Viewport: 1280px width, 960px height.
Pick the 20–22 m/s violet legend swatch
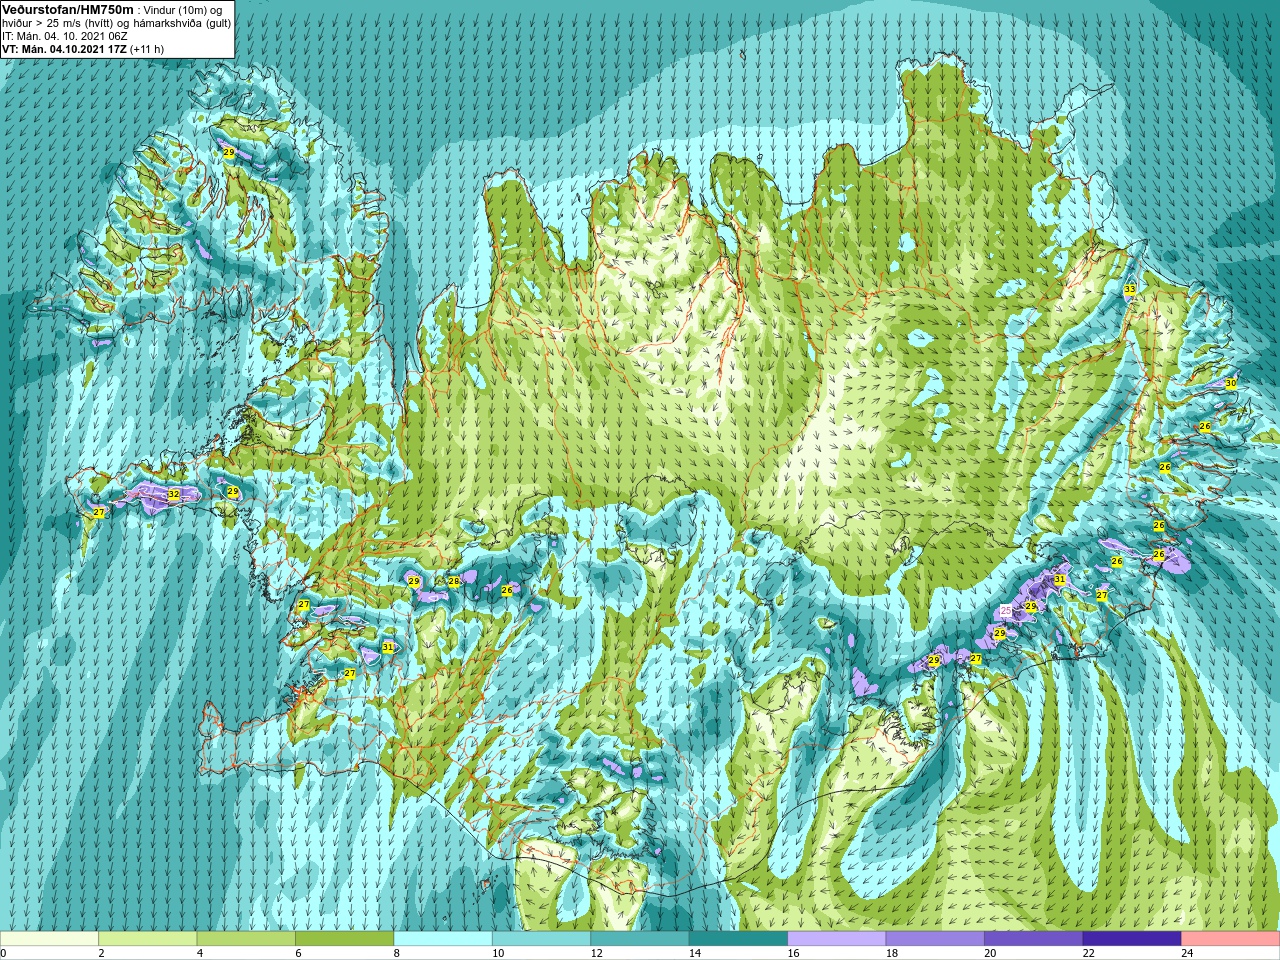tap(1034, 939)
